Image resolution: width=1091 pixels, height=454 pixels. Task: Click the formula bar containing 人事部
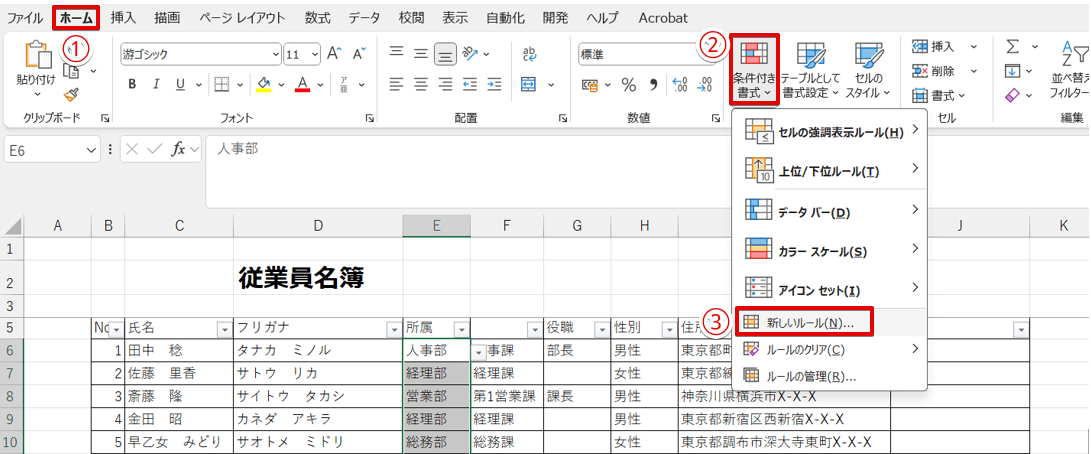647,171
